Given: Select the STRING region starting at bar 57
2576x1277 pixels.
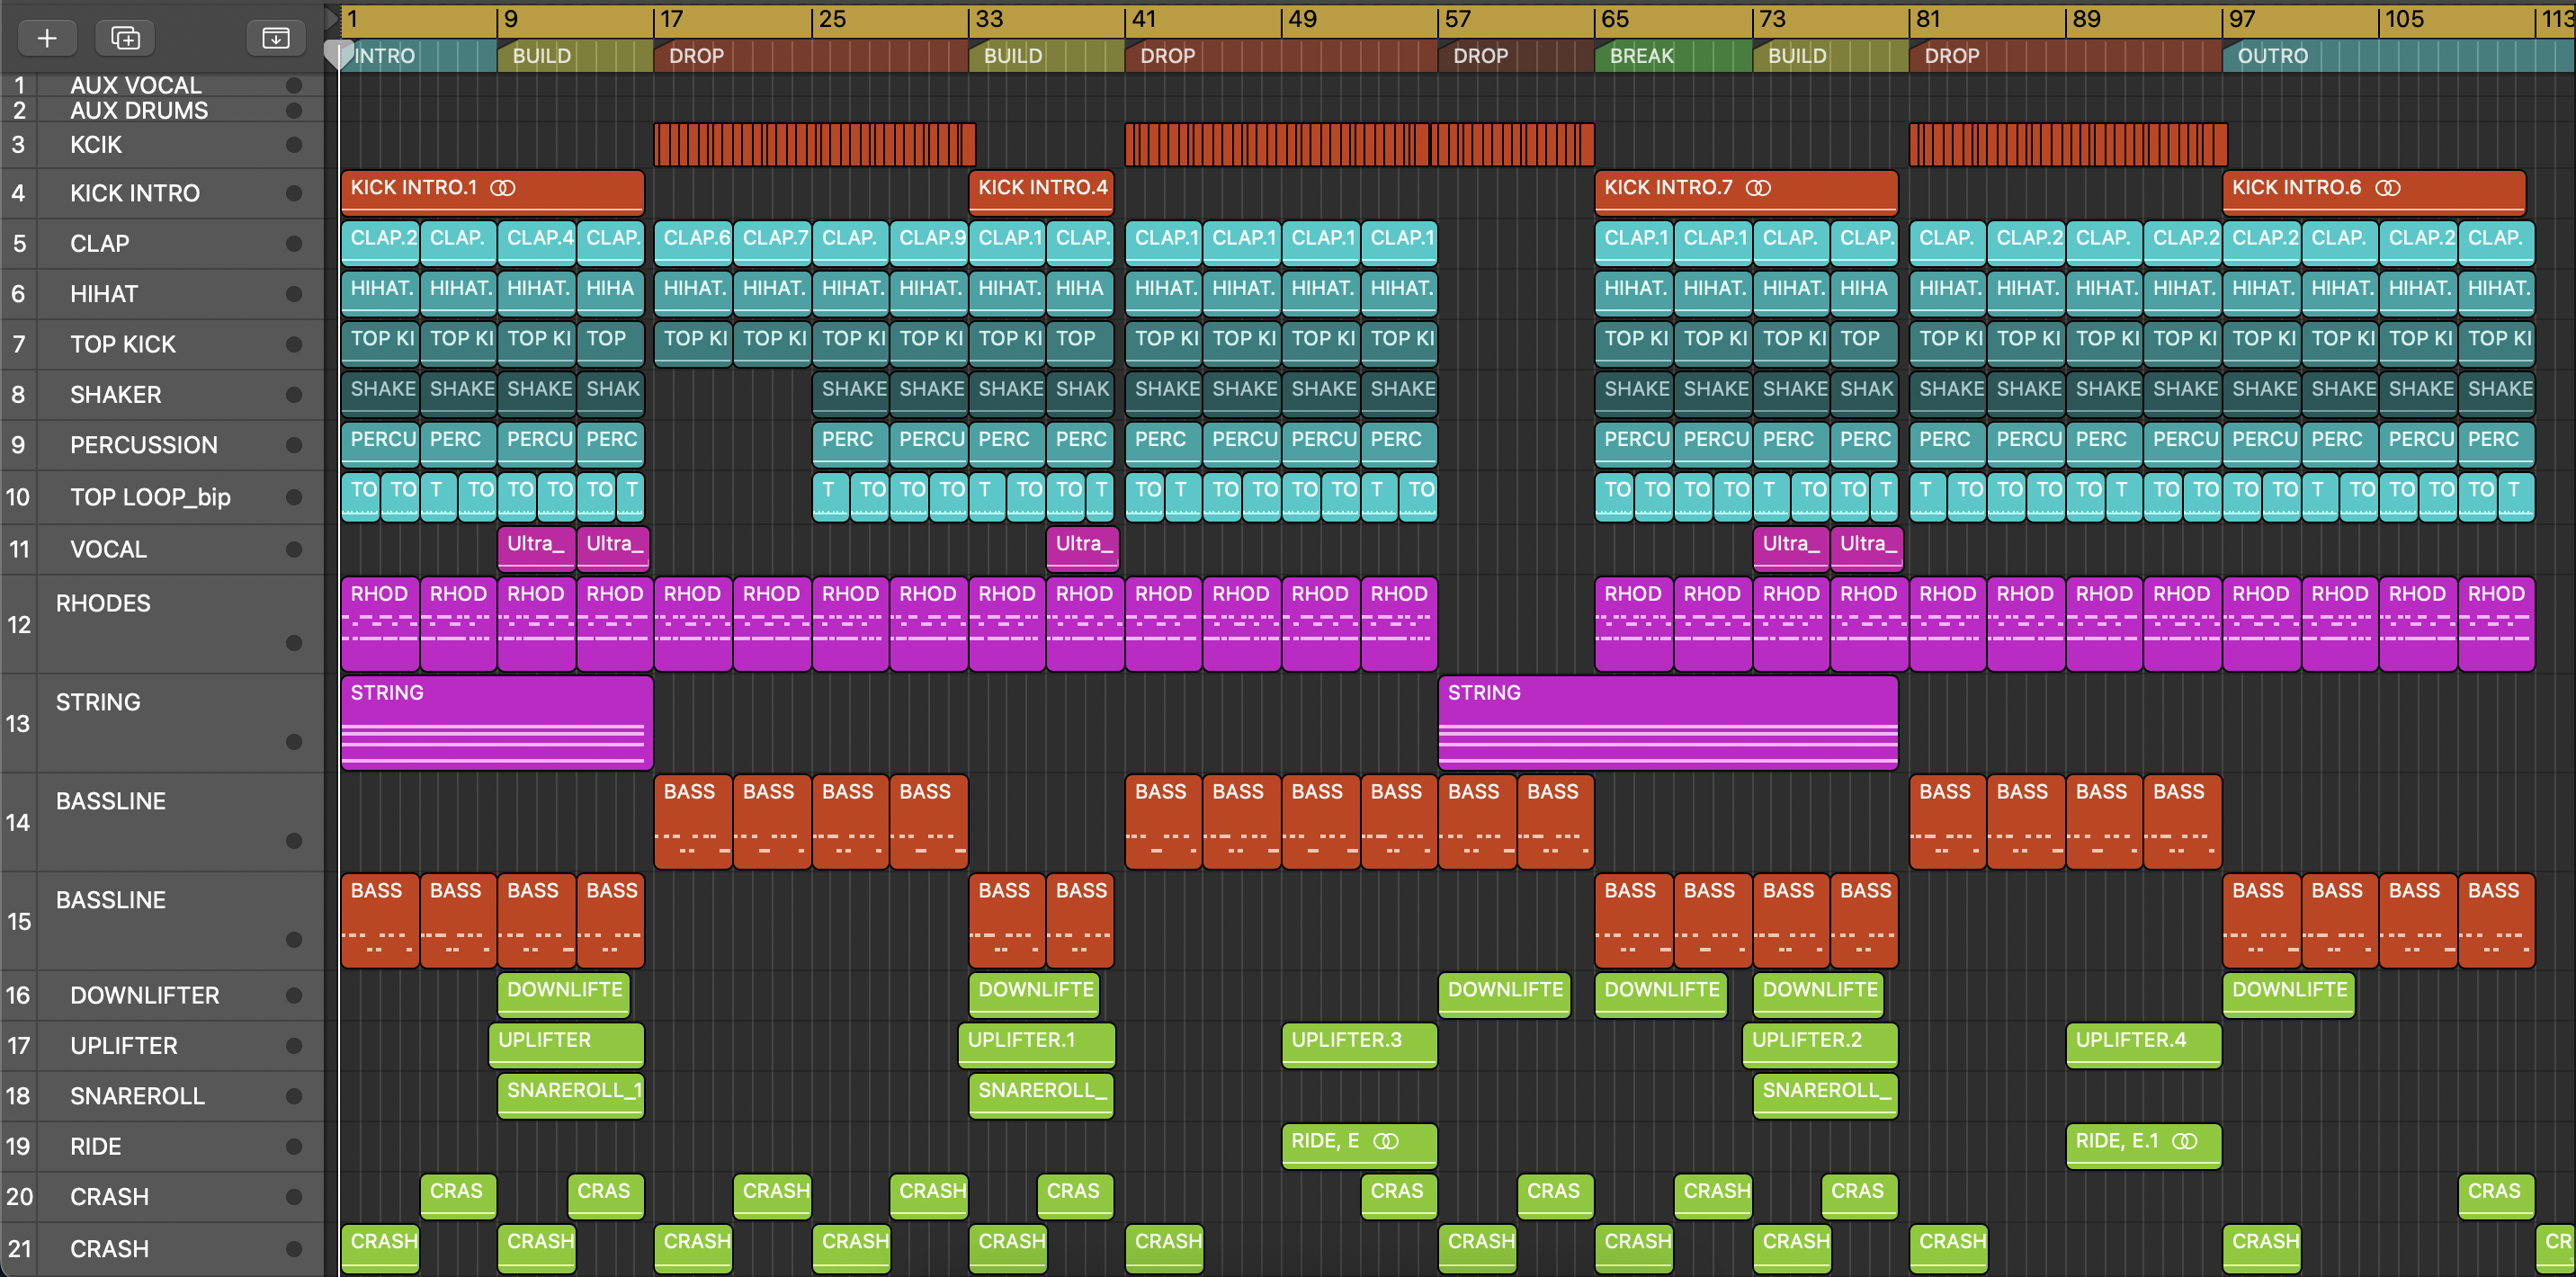Looking at the screenshot, I should pos(1668,723).
